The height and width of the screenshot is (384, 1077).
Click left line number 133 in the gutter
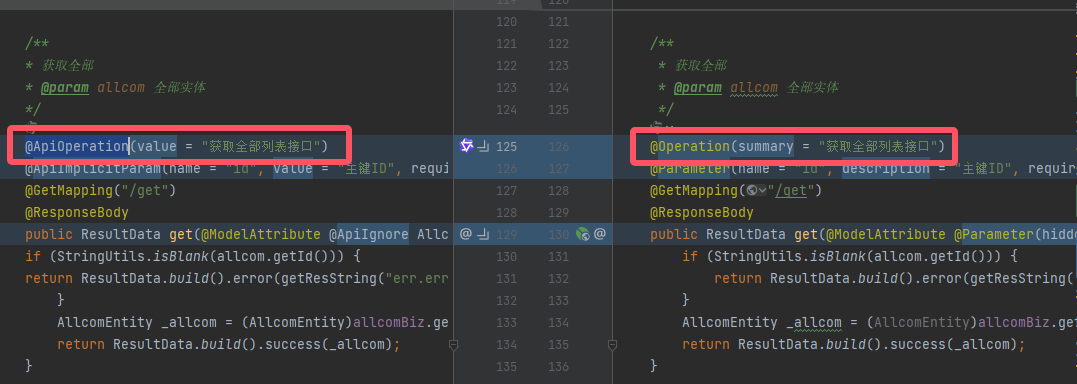(x=506, y=322)
